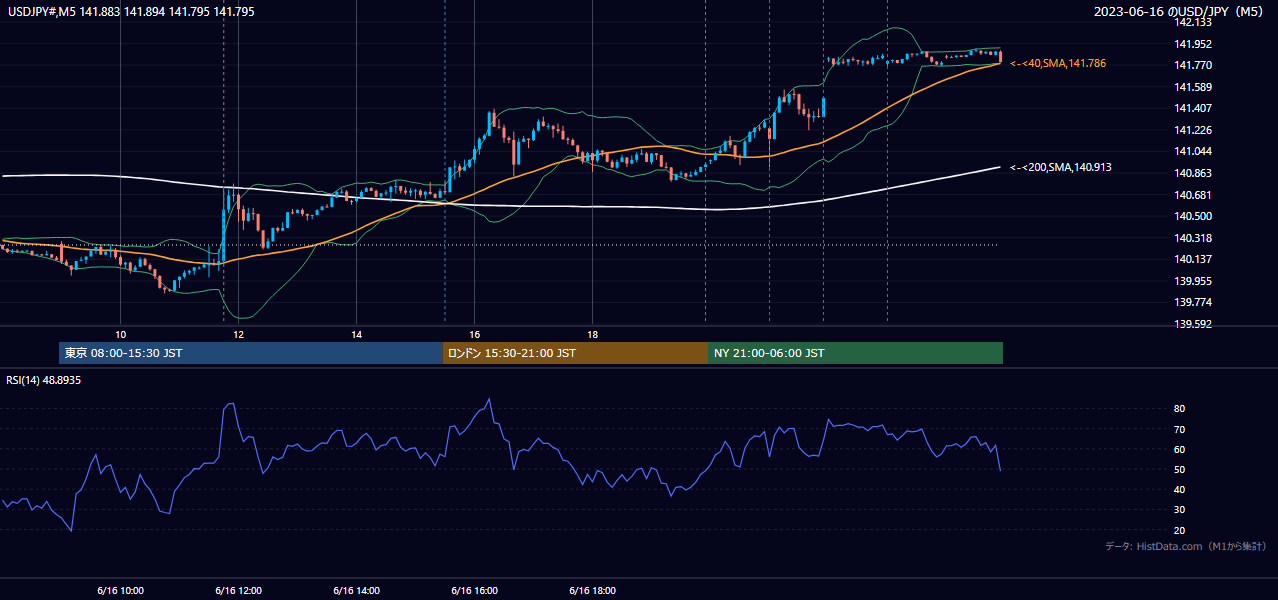The image size is (1278, 600).
Task: Click the hour 14 time axis label
Action: pyautogui.click(x=356, y=334)
